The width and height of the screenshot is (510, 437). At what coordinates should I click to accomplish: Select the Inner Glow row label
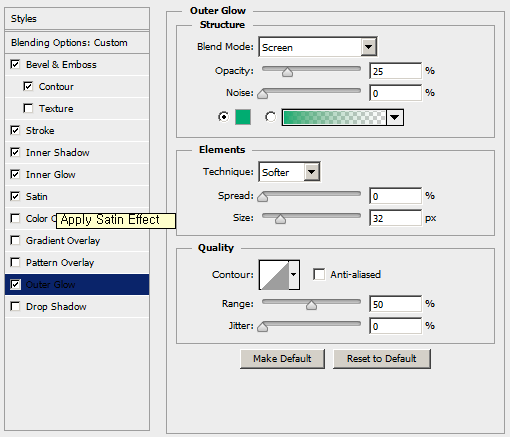tap(51, 174)
